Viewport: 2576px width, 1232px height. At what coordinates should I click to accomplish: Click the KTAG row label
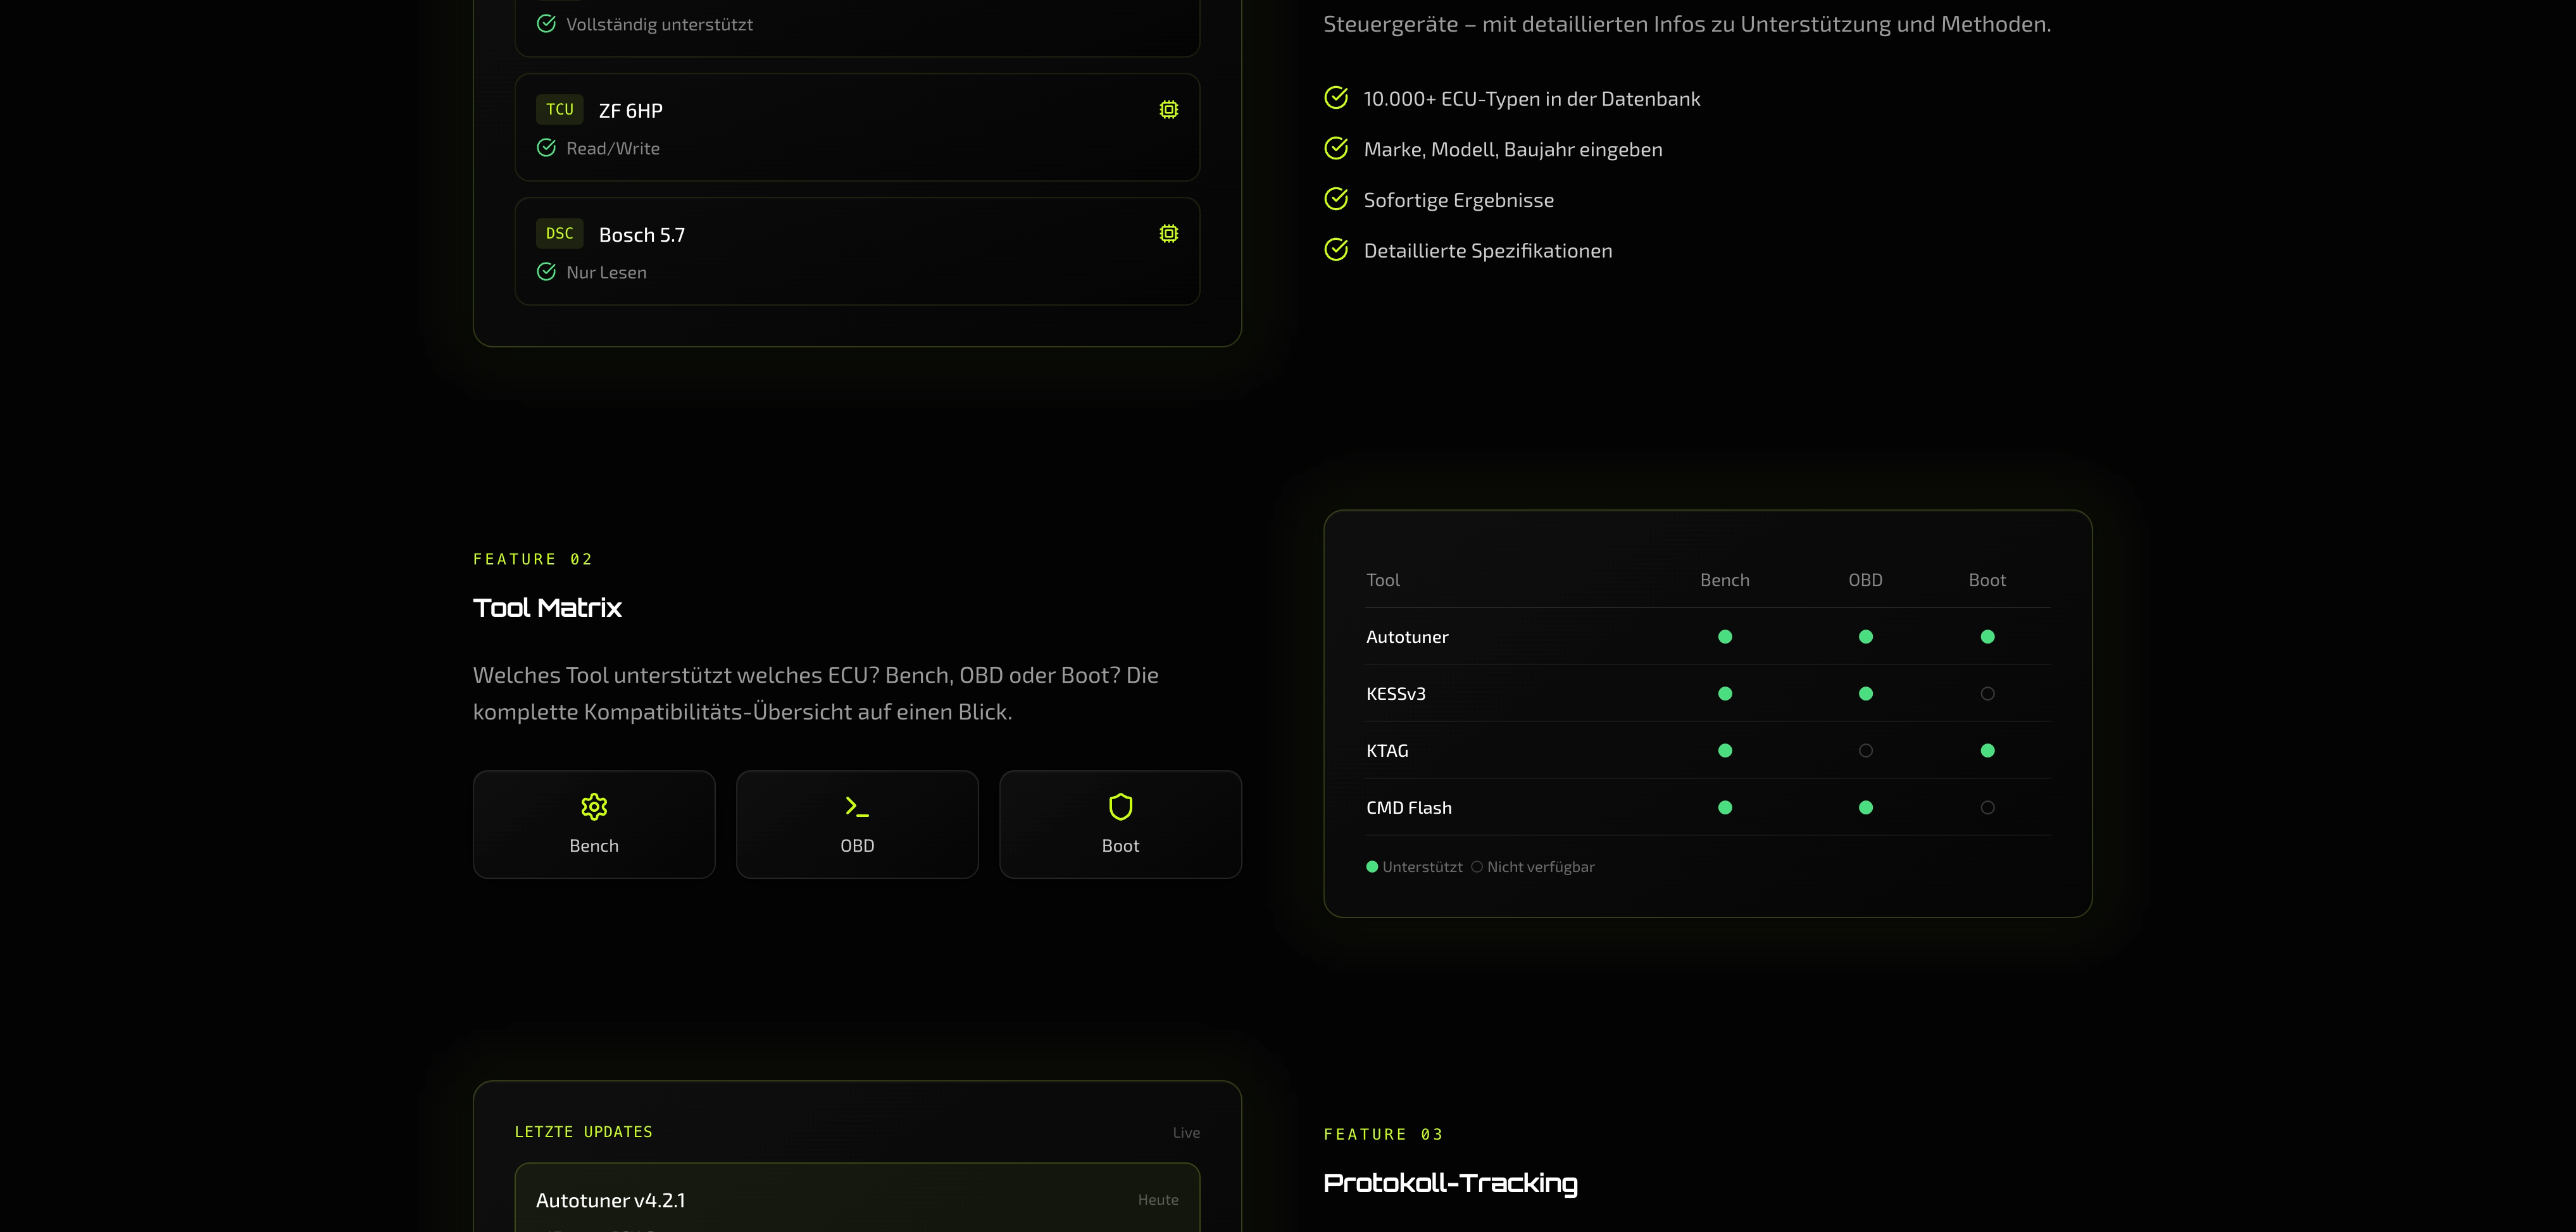click(x=1387, y=751)
